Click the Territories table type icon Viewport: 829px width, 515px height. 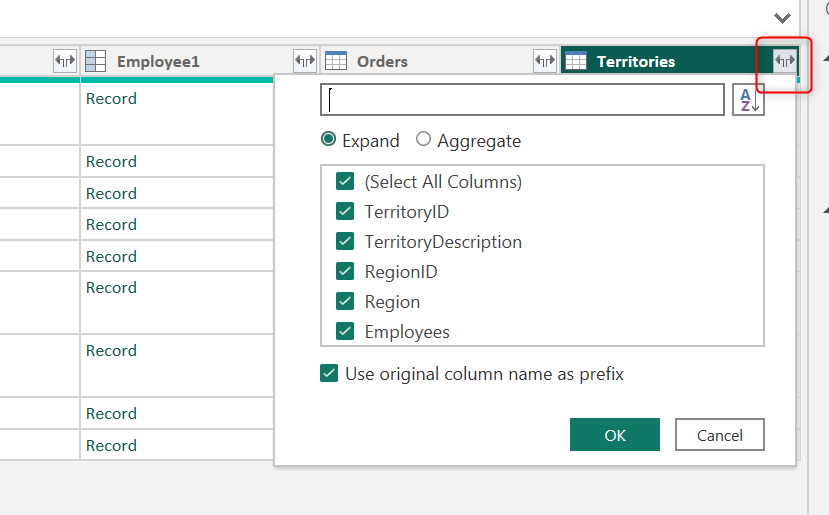[x=575, y=61]
